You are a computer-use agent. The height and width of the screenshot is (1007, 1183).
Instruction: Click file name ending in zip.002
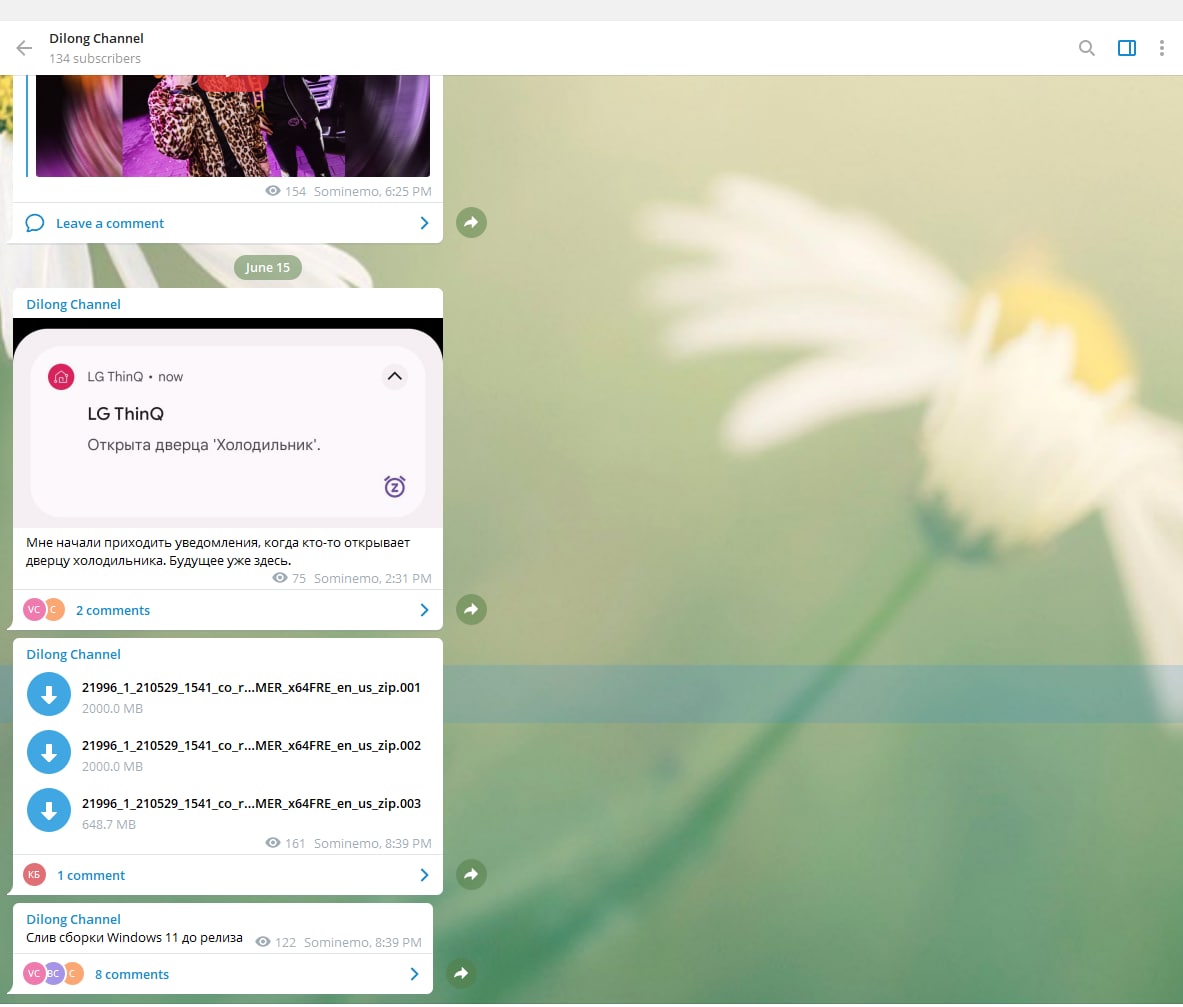pos(251,746)
